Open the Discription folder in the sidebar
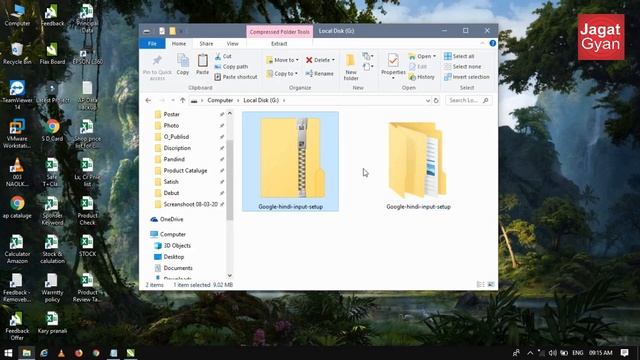The width and height of the screenshot is (640, 360). [x=177, y=148]
